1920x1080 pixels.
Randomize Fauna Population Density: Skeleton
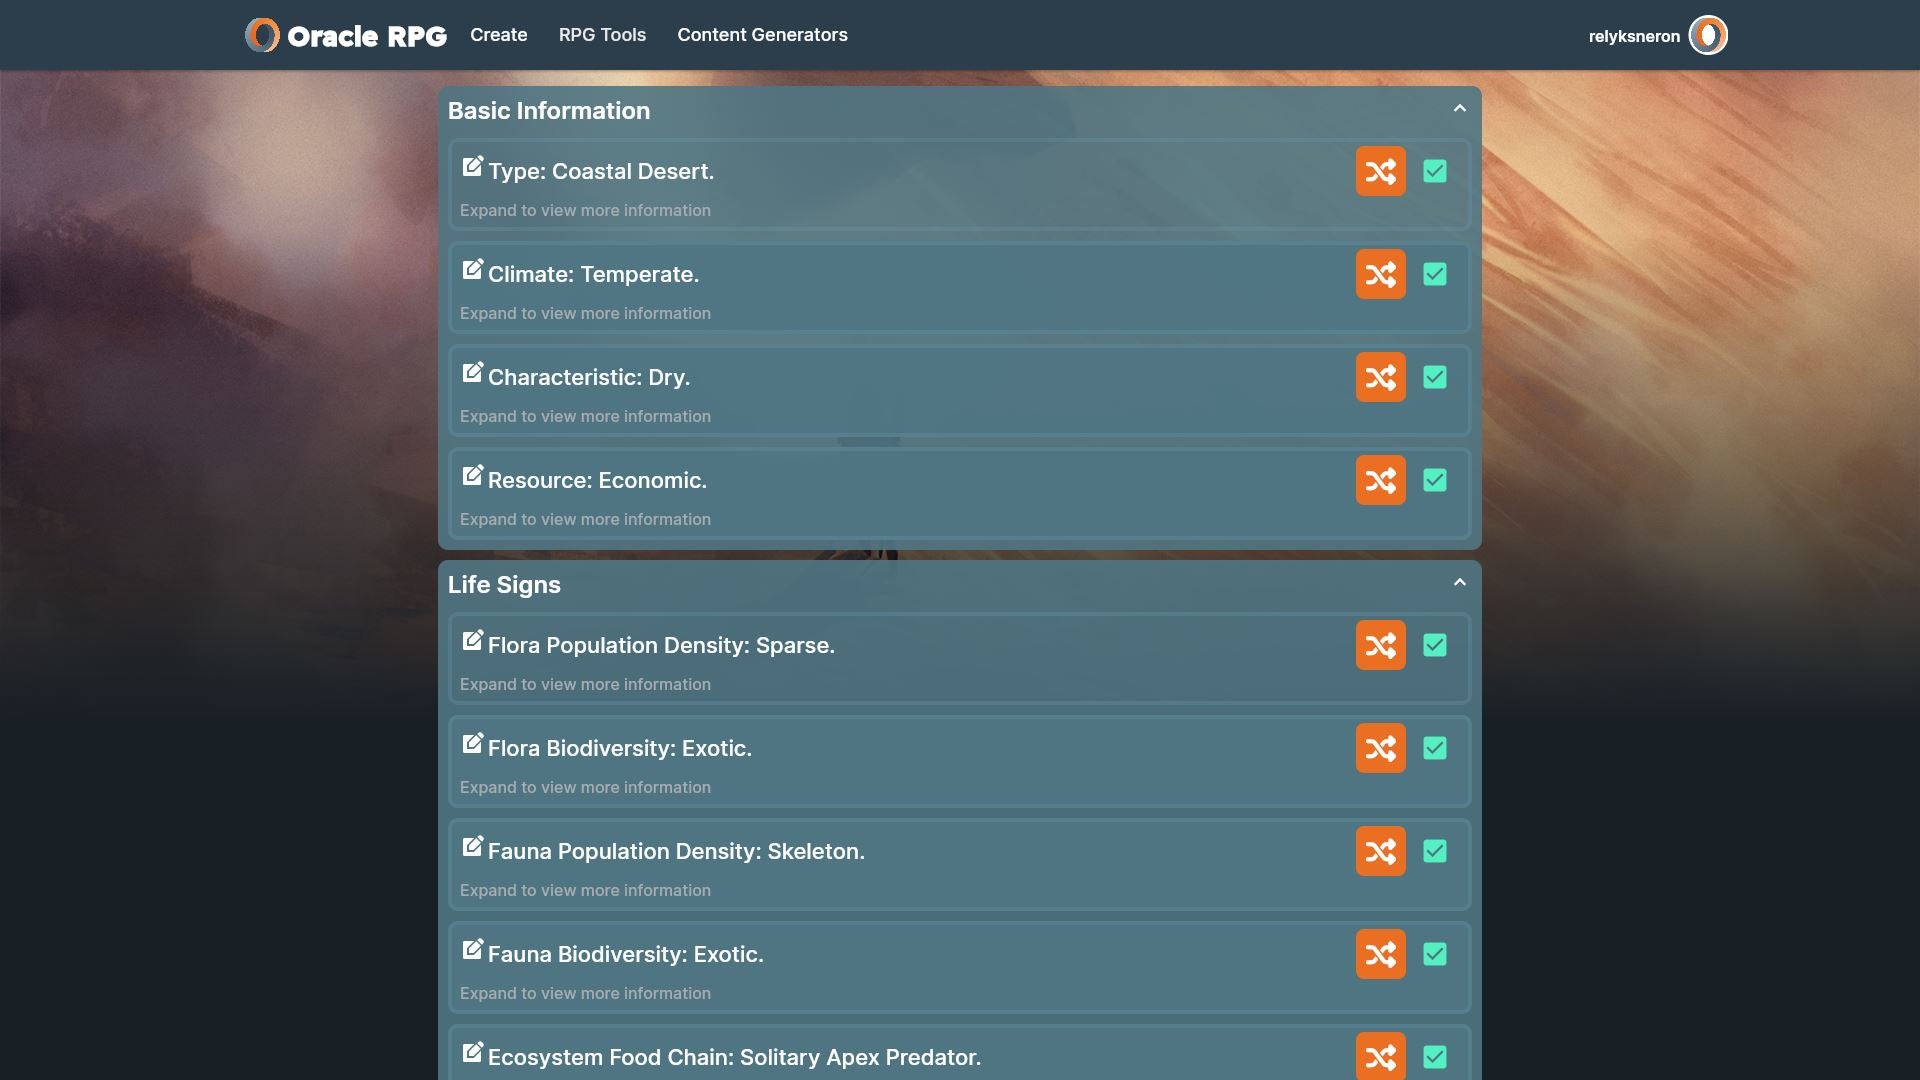coord(1380,851)
